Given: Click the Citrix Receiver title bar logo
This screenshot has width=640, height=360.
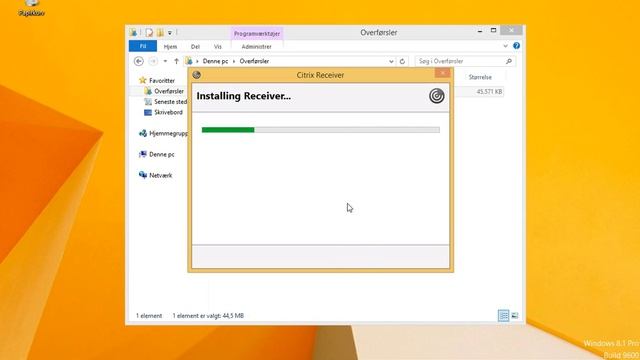Looking at the screenshot, I should [196, 75].
